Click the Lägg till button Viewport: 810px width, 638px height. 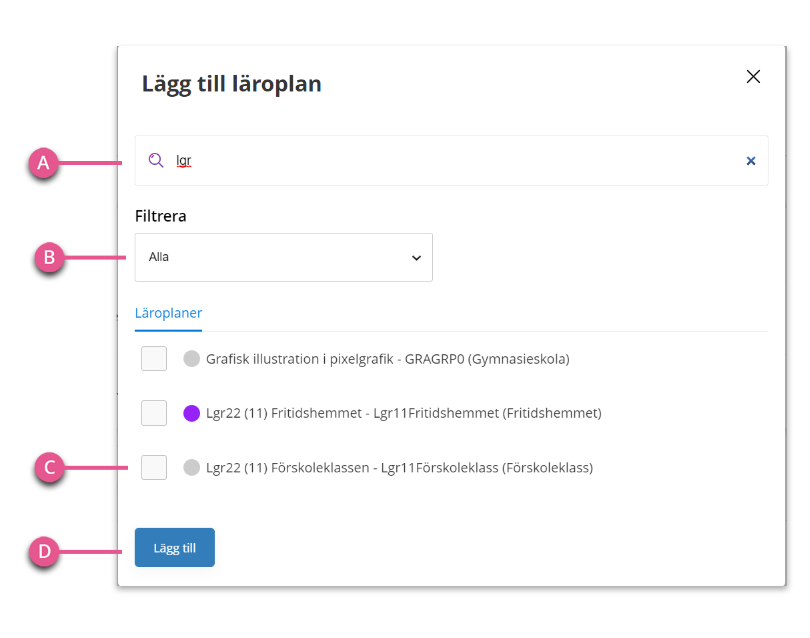click(175, 548)
